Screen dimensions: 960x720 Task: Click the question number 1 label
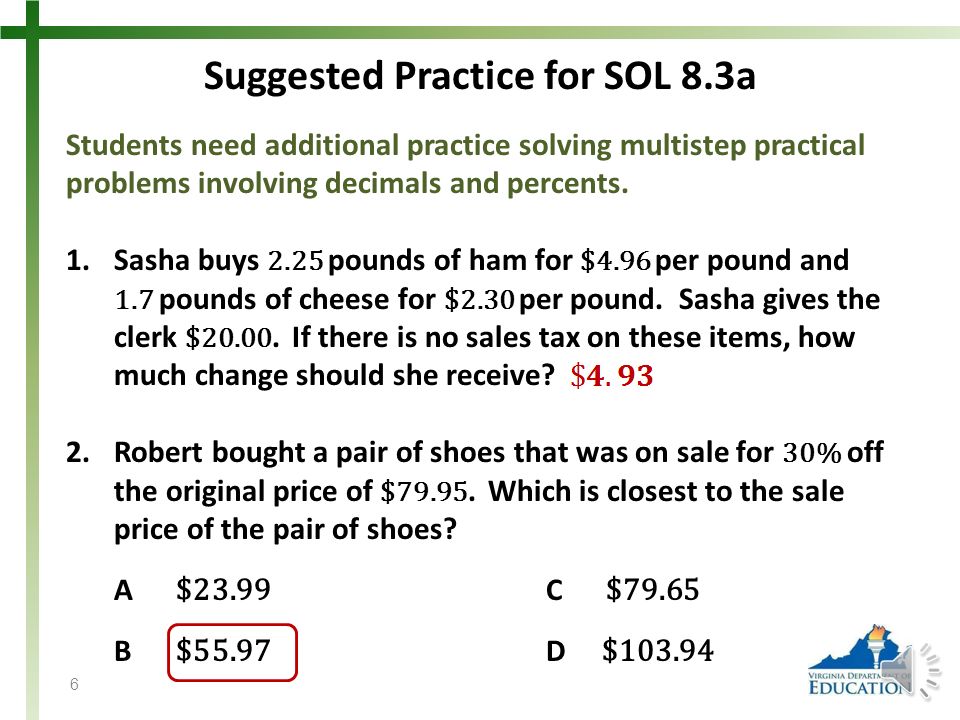pos(78,261)
